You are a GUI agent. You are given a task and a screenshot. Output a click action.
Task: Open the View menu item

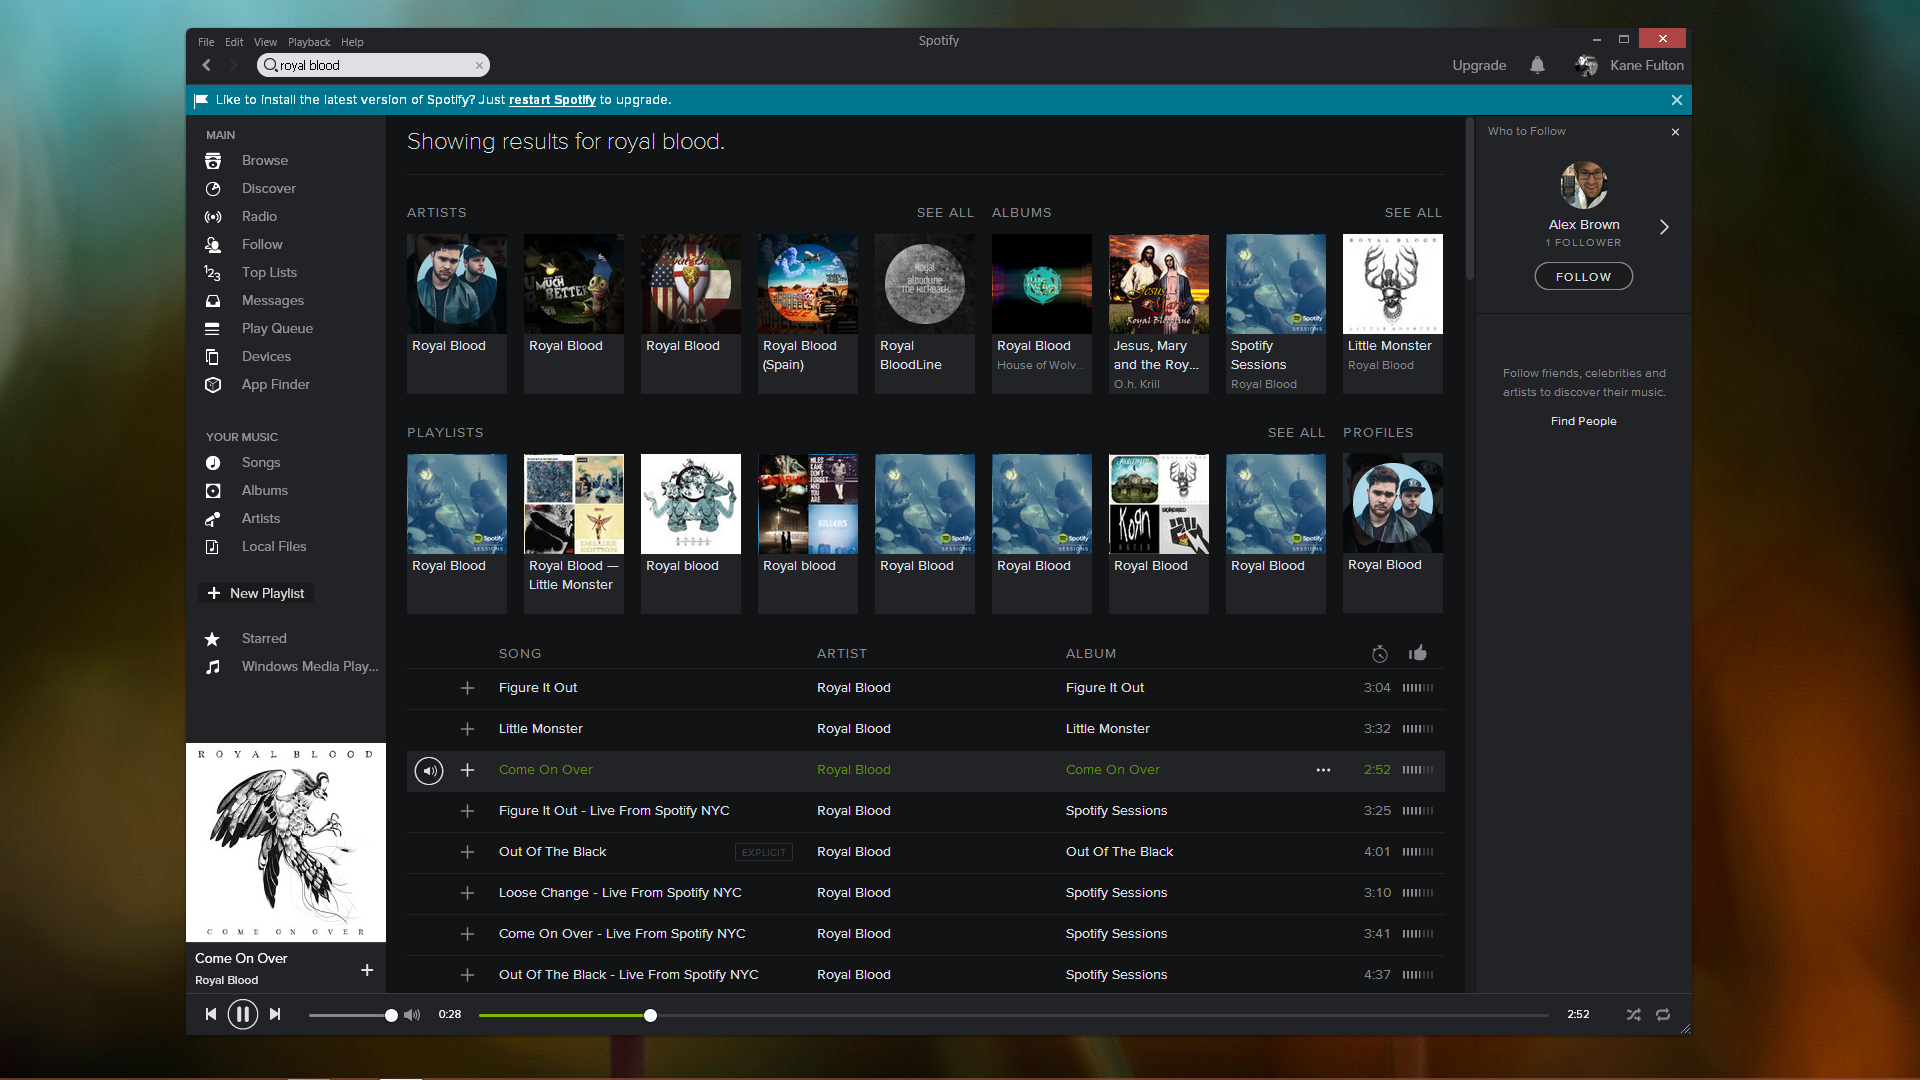[x=265, y=41]
